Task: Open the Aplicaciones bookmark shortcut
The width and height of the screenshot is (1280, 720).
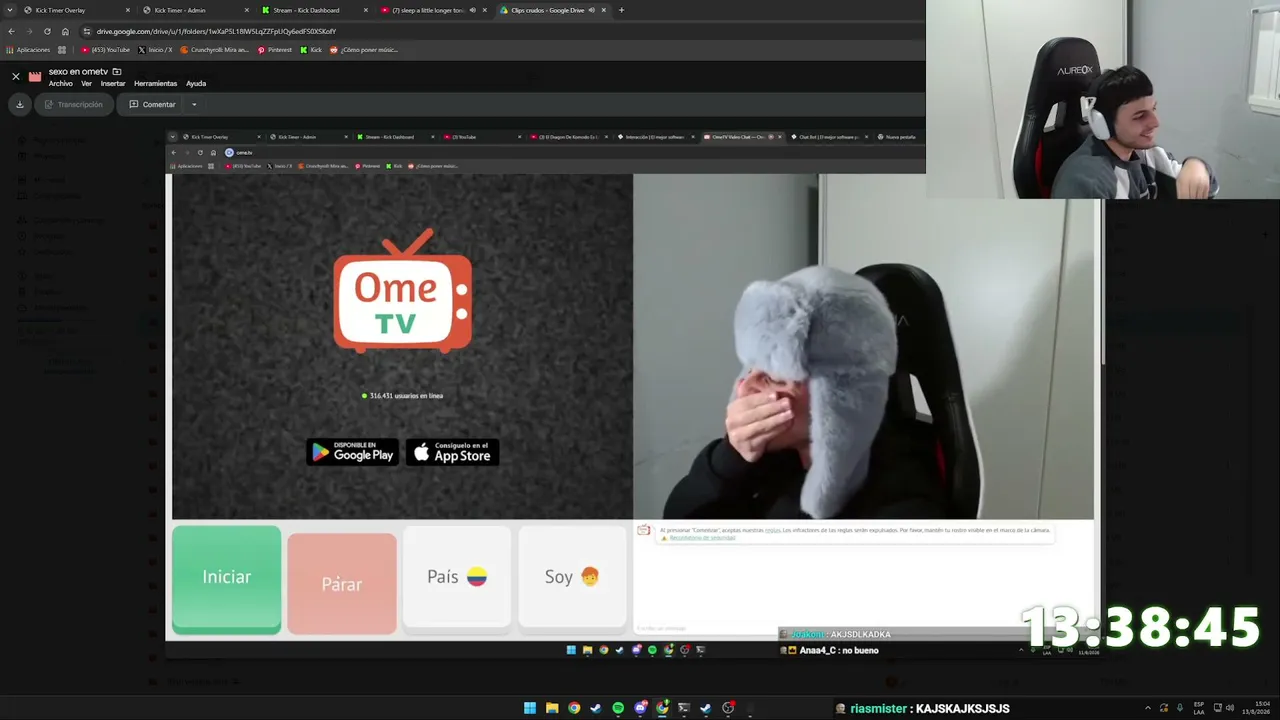Action: coord(28,50)
